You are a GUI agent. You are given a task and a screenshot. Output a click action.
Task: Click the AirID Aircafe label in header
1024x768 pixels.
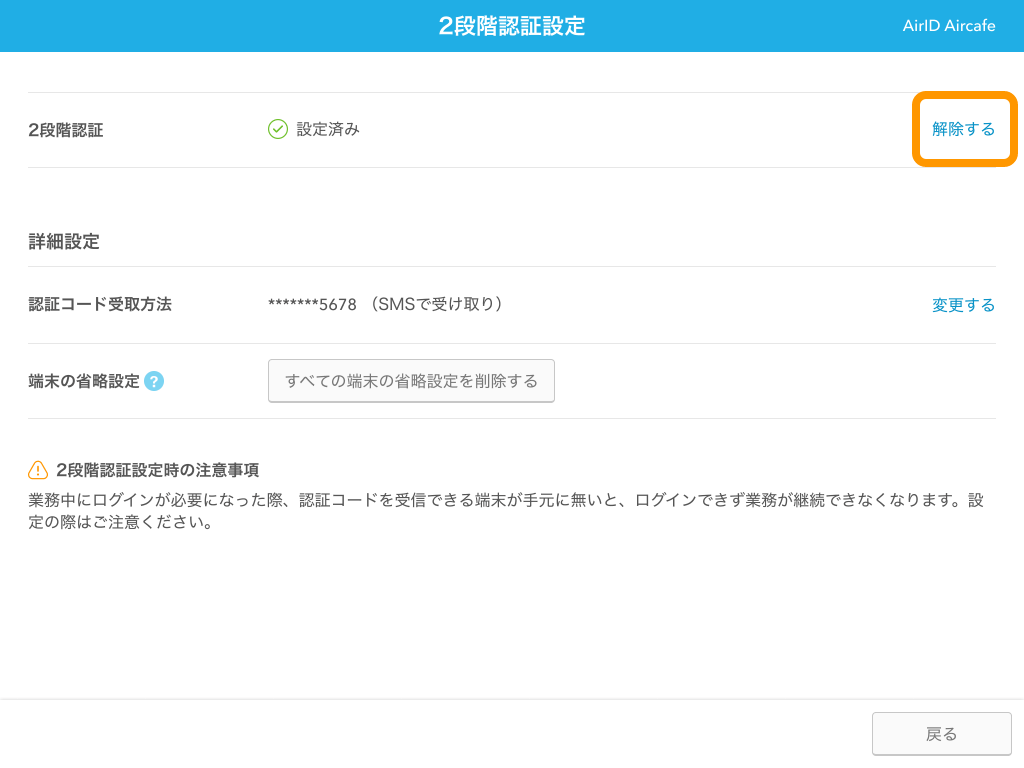click(x=947, y=25)
